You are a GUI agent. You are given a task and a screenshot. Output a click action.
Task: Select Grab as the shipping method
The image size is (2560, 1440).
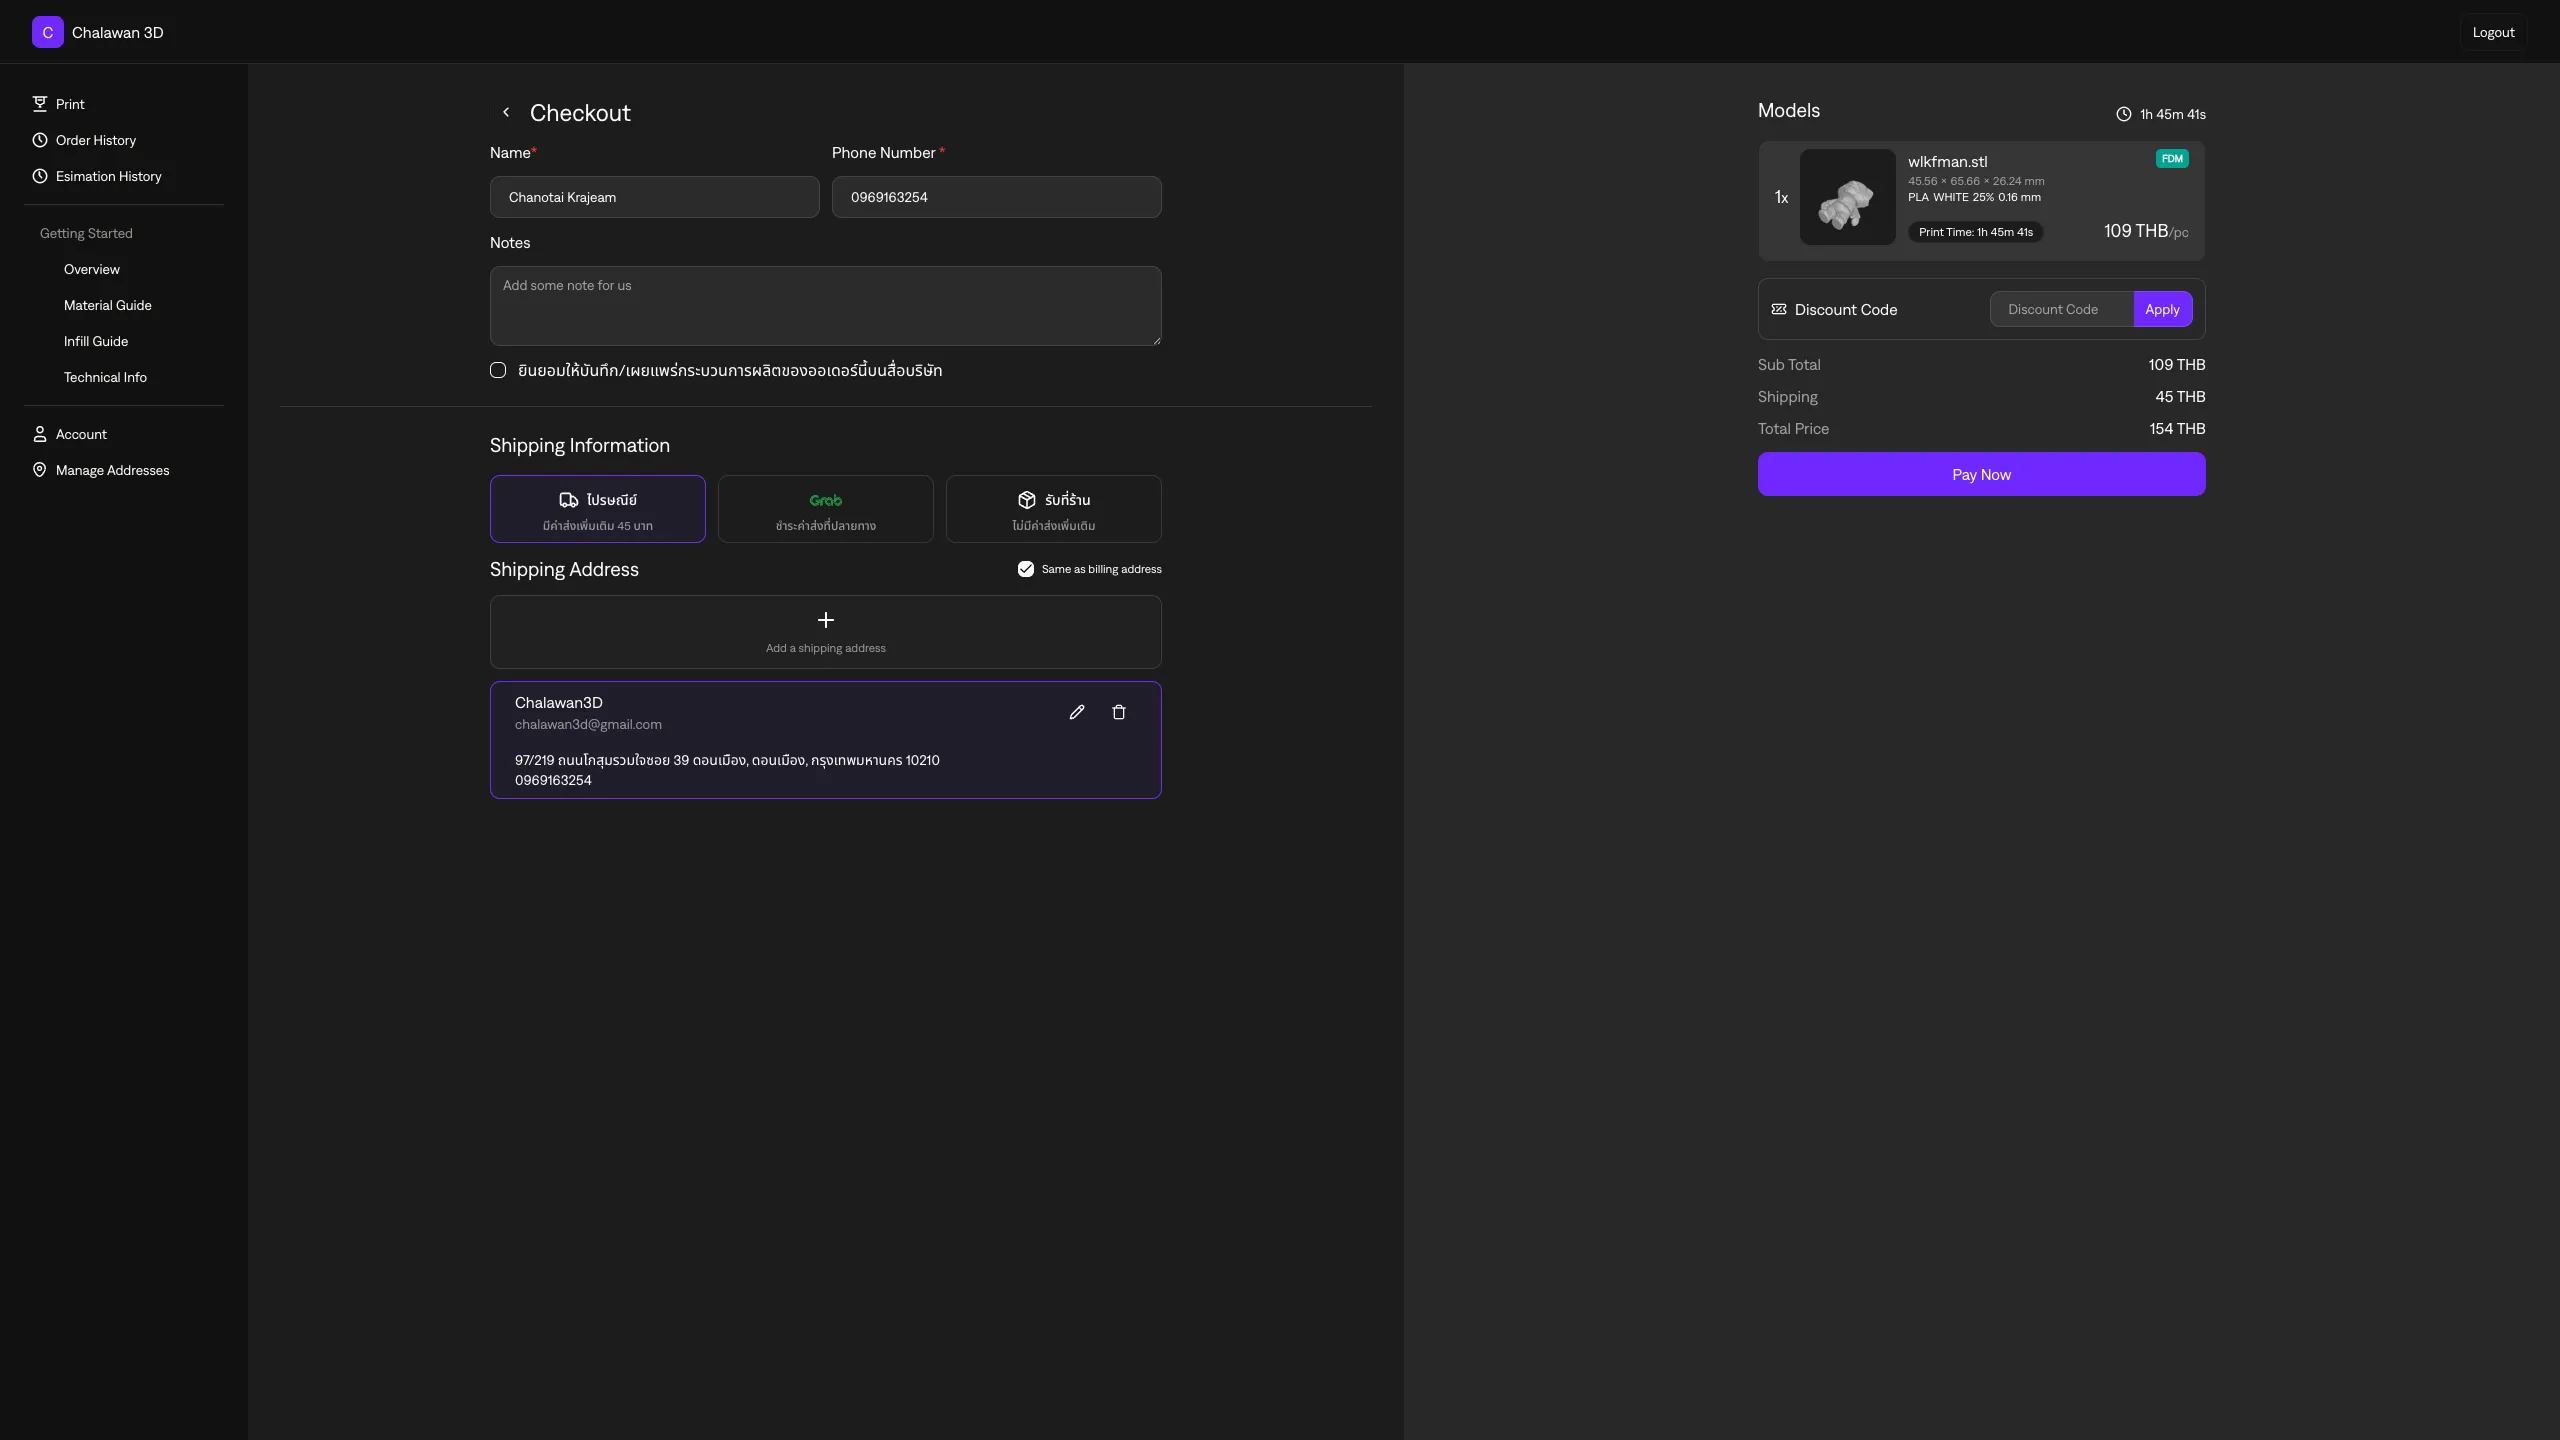[825, 509]
